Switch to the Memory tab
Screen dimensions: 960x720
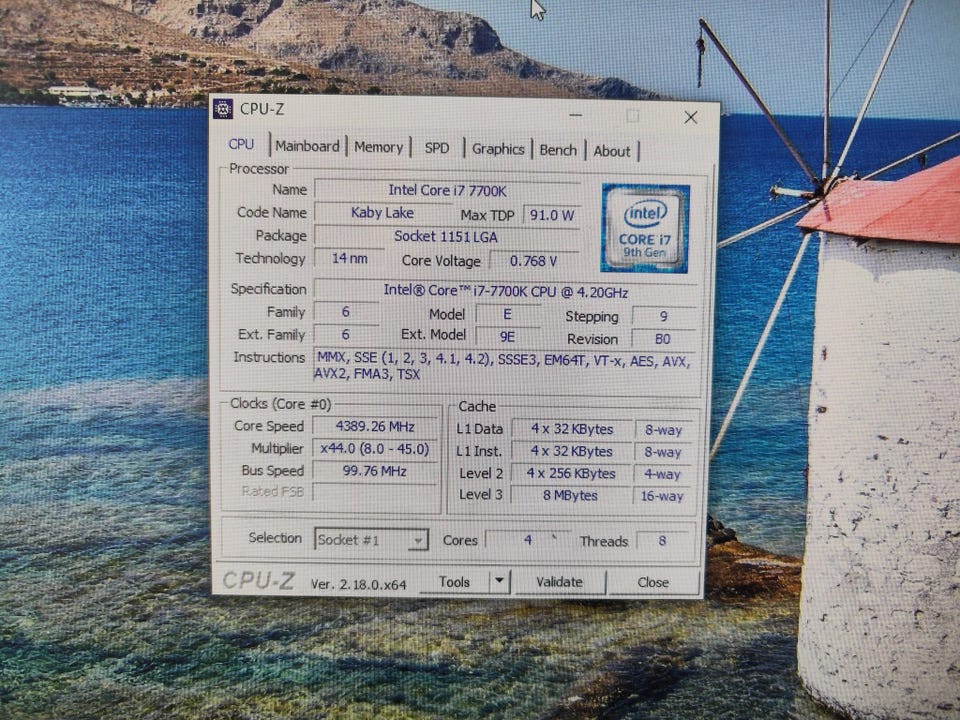click(x=378, y=148)
